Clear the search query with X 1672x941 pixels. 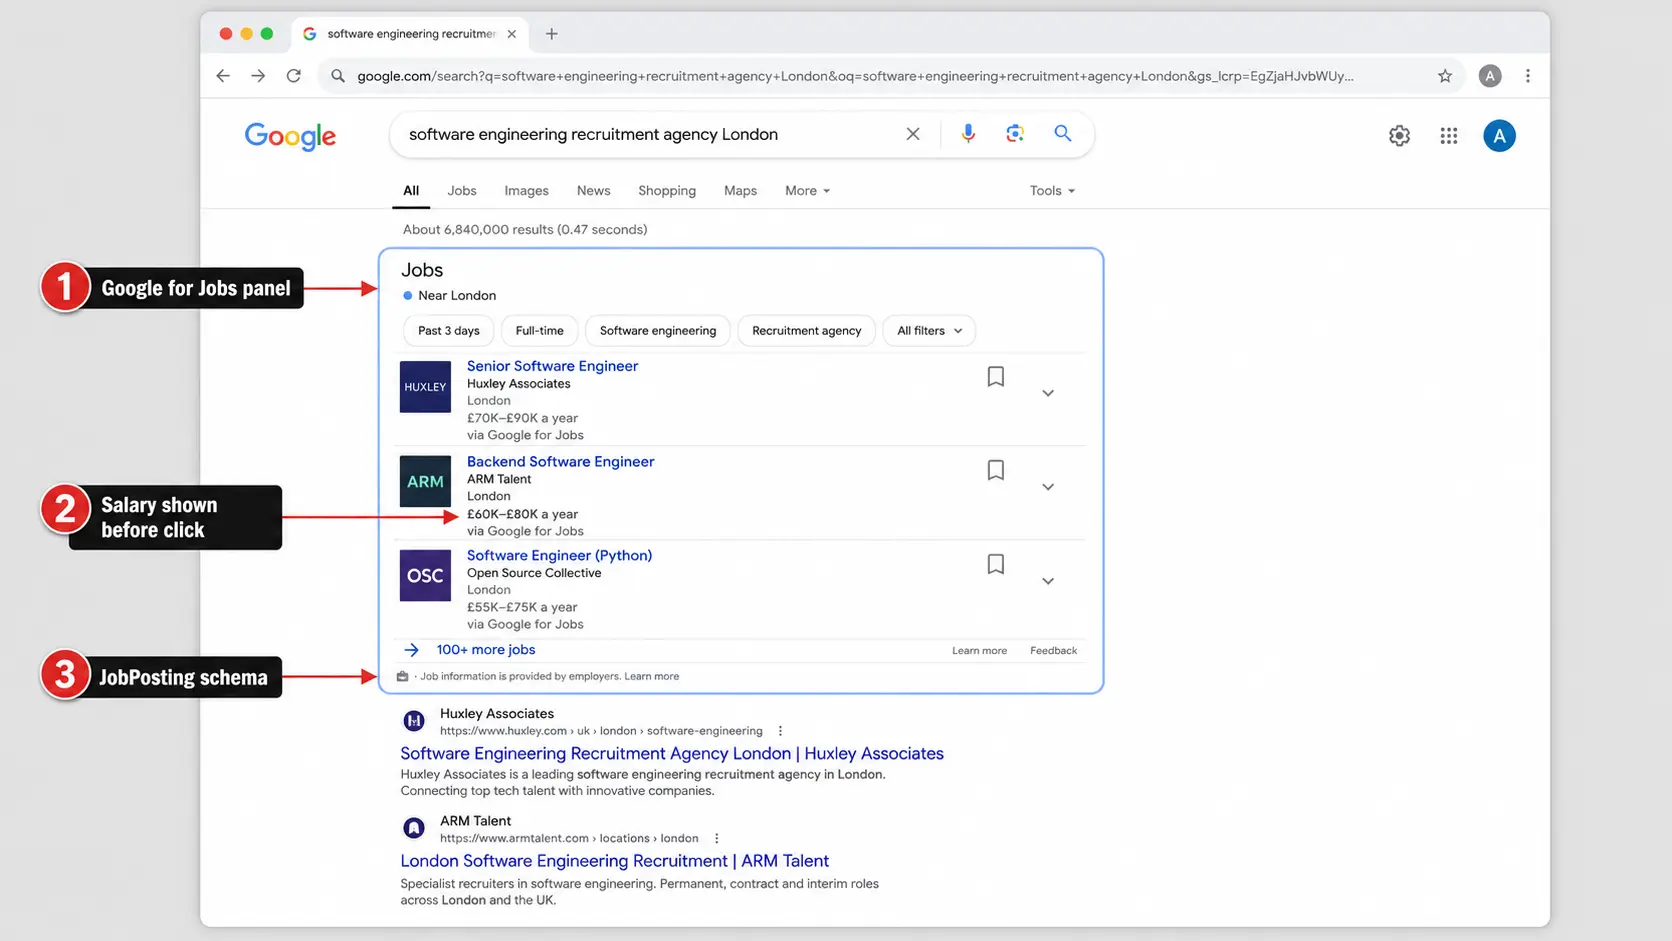point(913,134)
